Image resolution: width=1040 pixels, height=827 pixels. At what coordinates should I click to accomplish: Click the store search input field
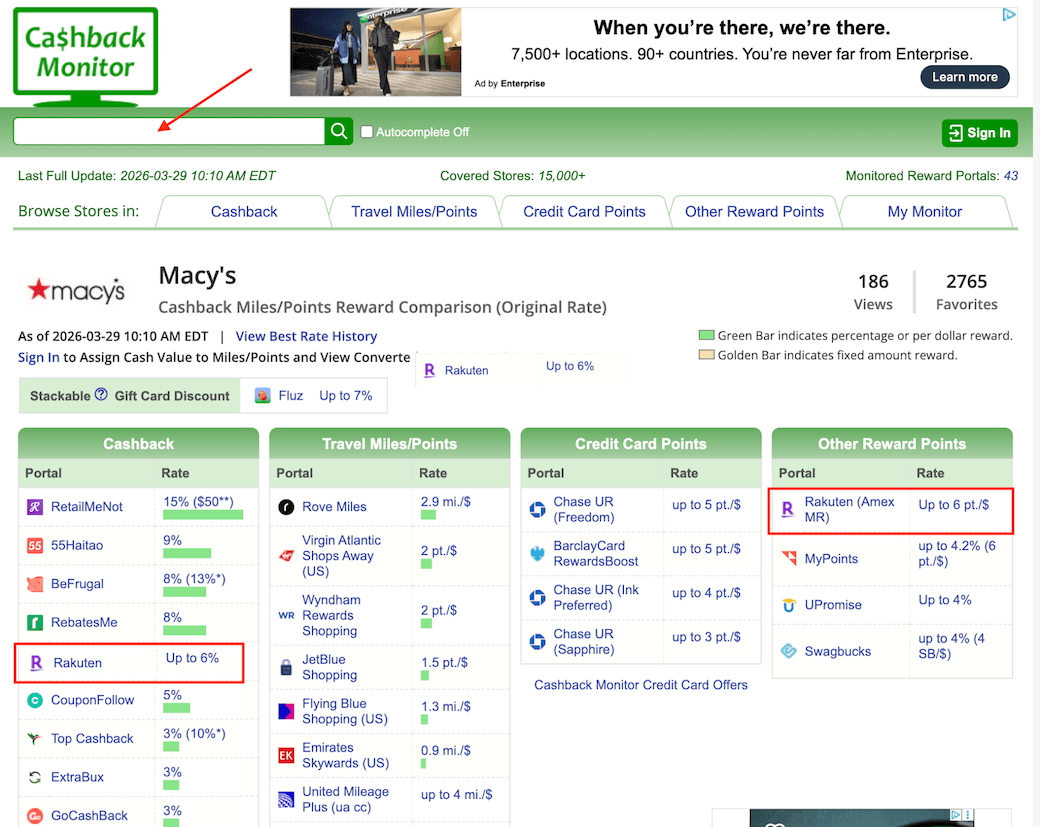(168, 132)
